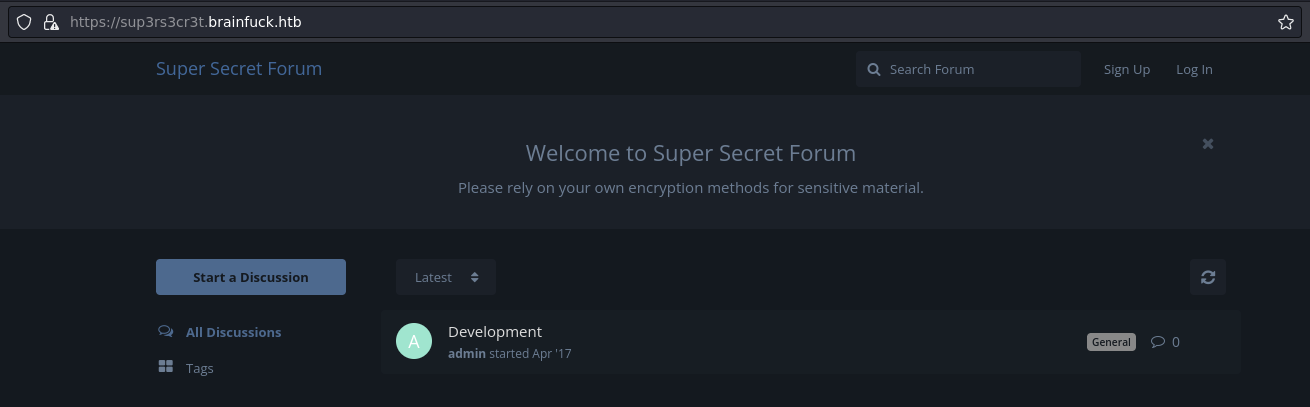The width and height of the screenshot is (1310, 407).
Task: Click the All Discussions chat icon
Action: [x=166, y=332]
